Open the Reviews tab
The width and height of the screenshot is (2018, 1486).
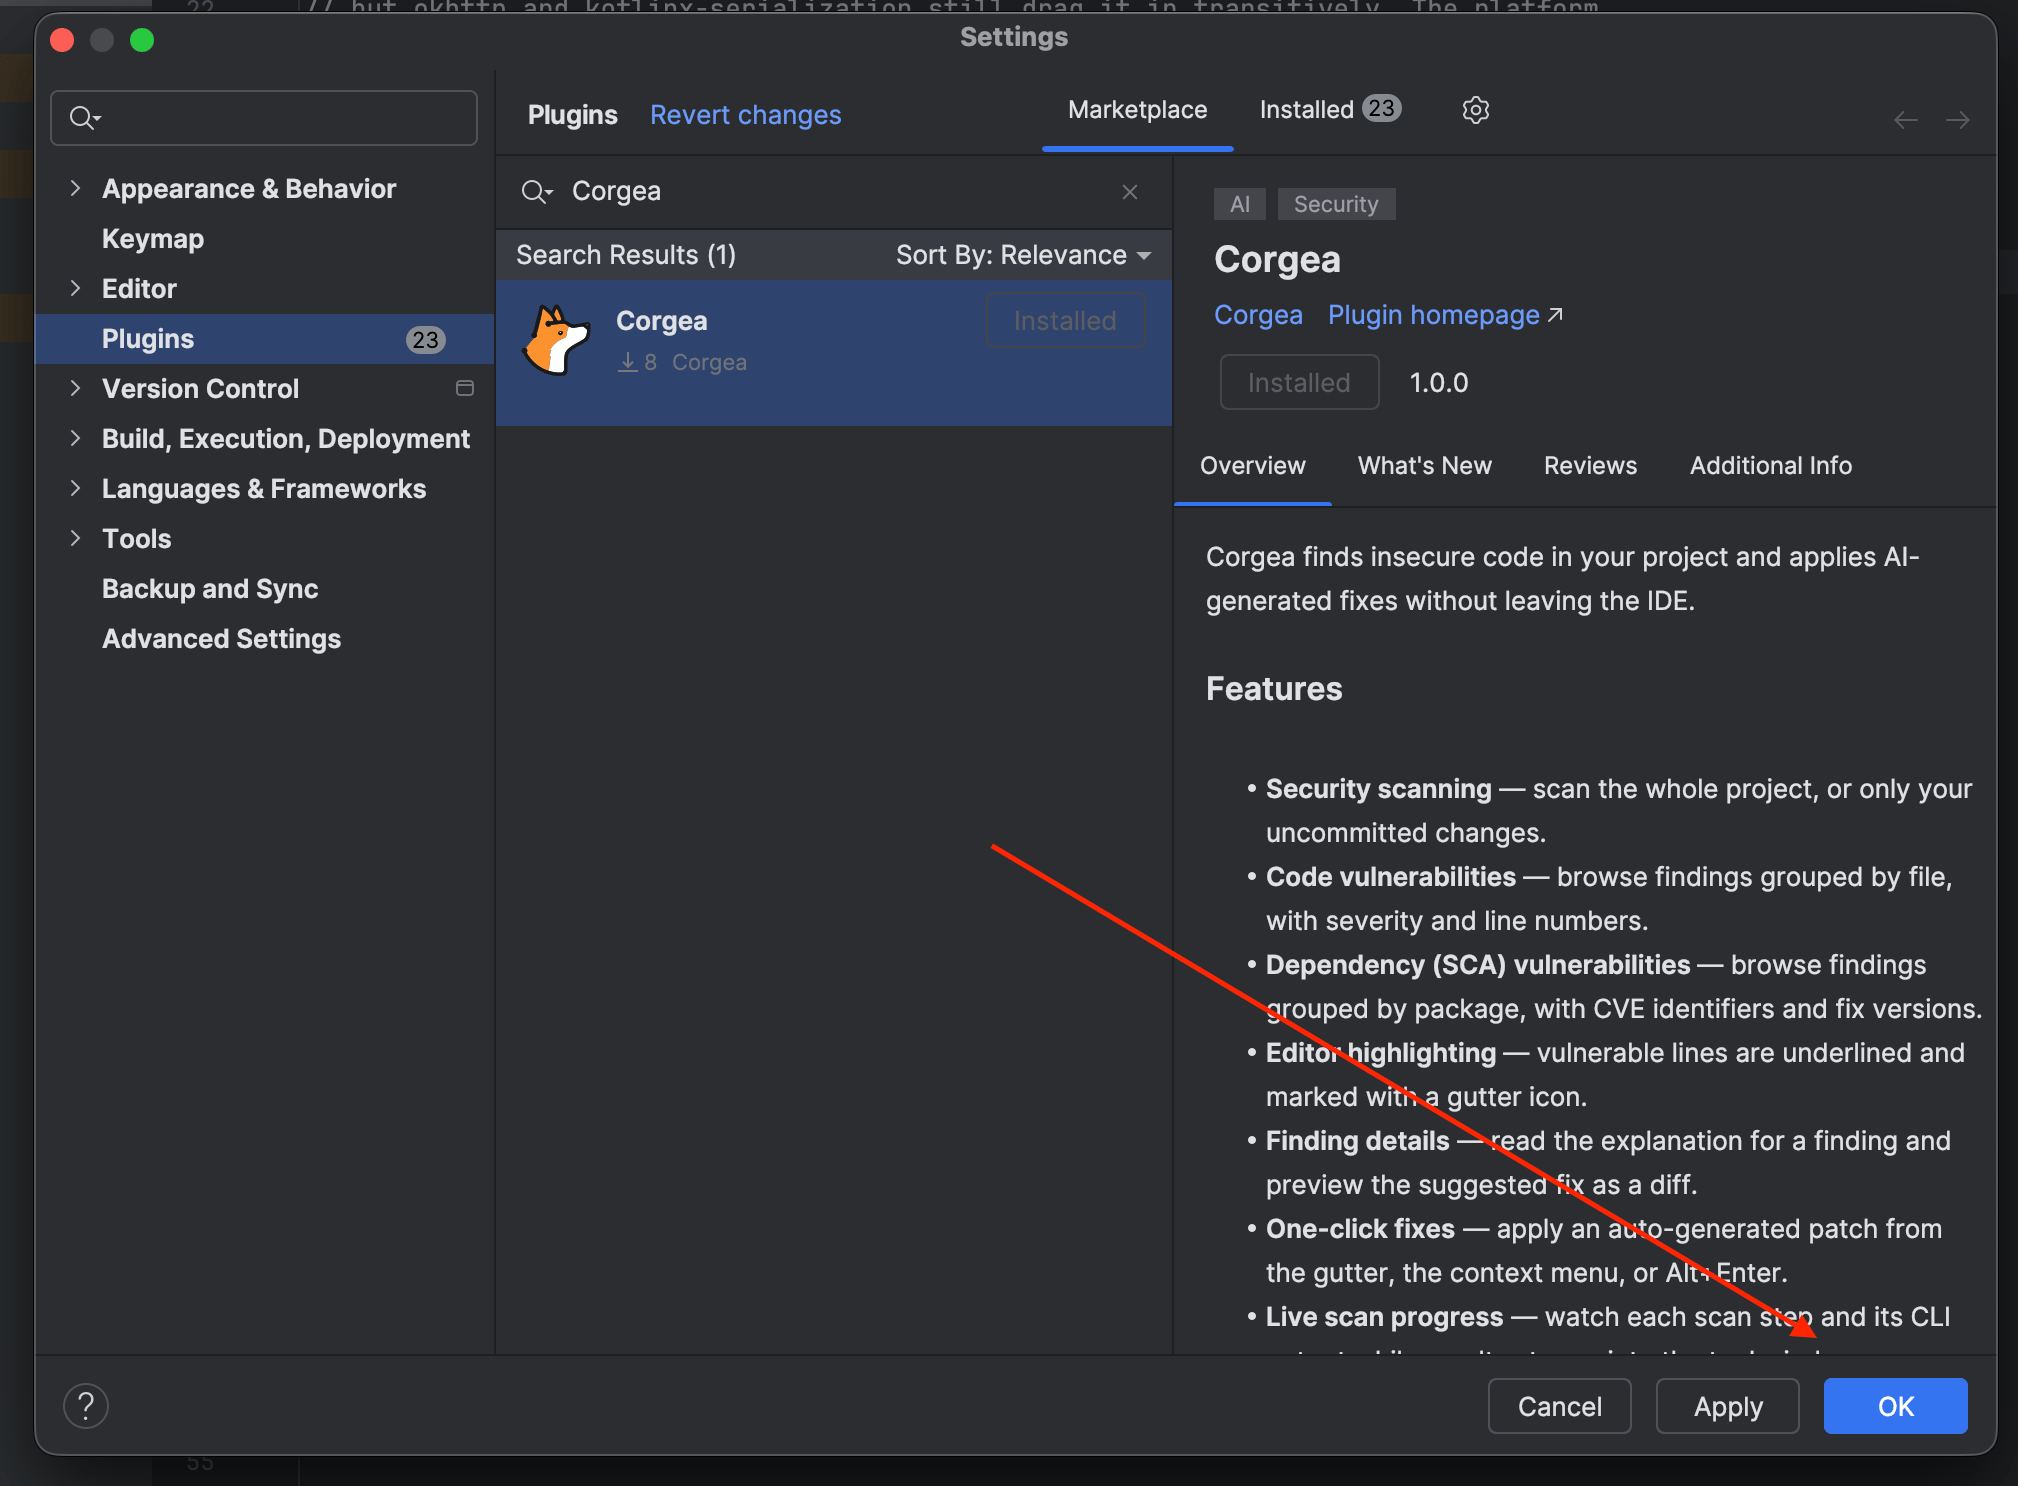pos(1590,466)
